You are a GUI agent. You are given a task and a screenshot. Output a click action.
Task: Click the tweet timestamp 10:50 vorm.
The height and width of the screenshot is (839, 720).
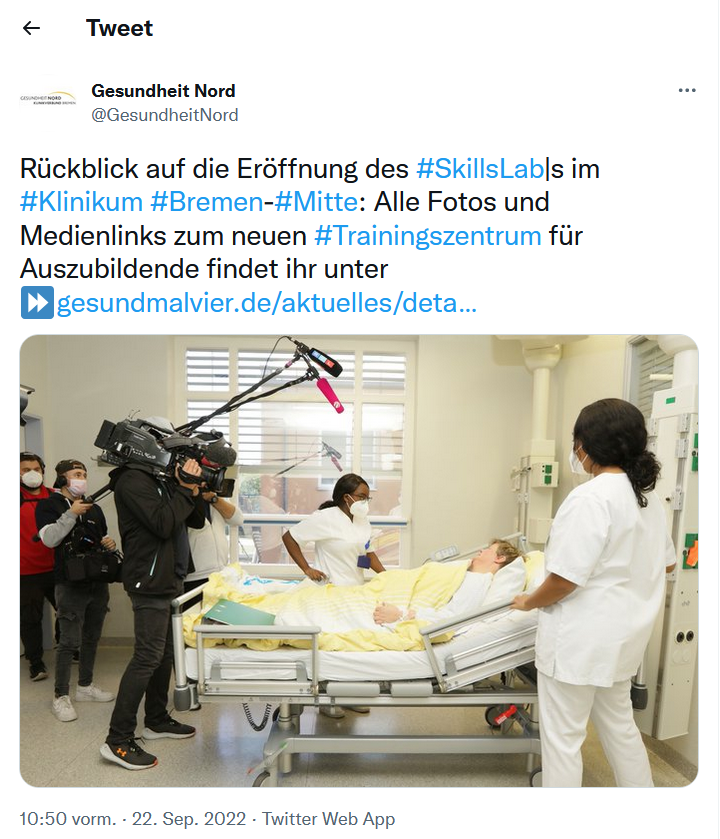tap(67, 819)
